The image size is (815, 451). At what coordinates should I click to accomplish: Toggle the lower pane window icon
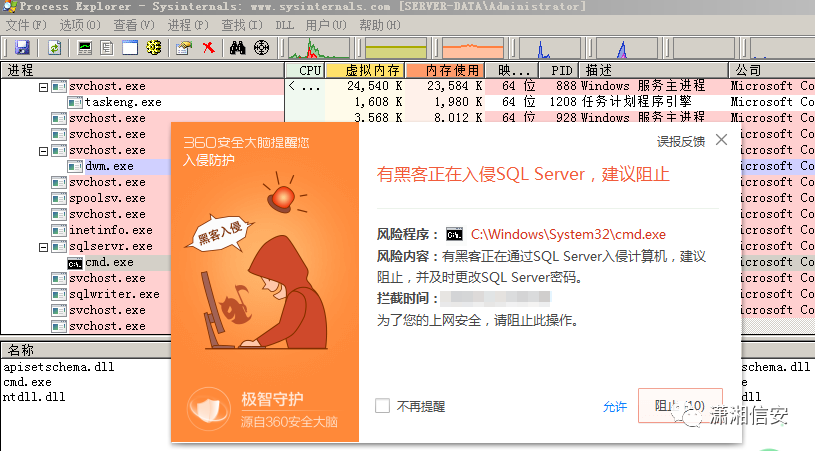(x=130, y=48)
